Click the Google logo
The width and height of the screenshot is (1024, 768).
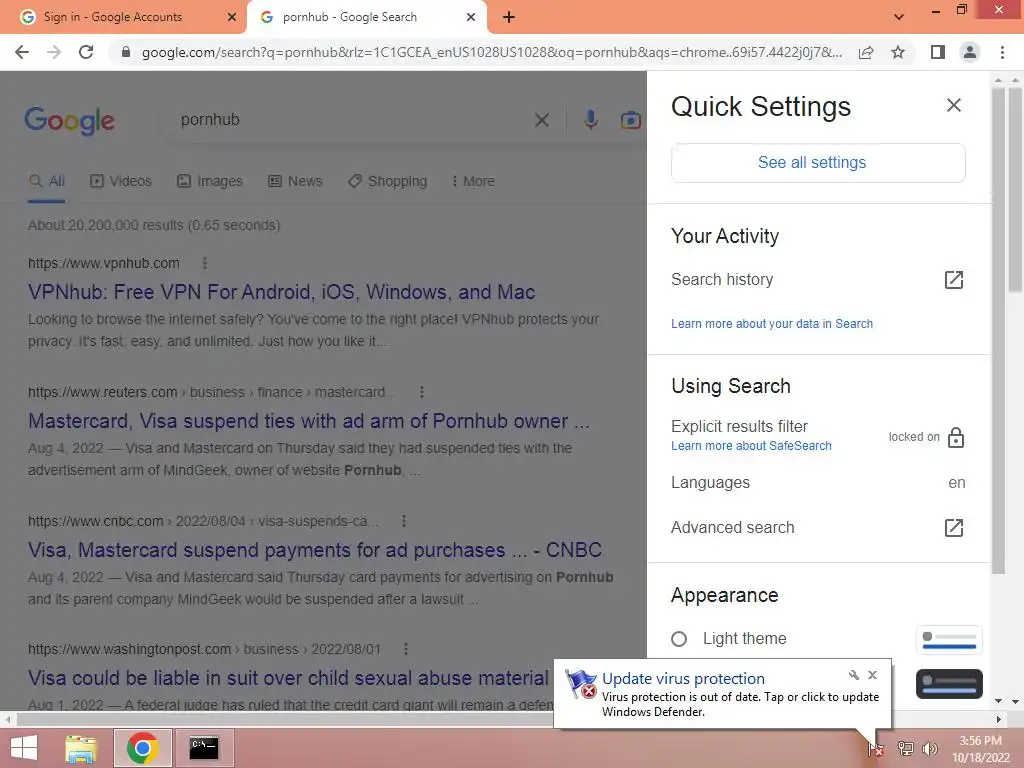[x=70, y=121]
